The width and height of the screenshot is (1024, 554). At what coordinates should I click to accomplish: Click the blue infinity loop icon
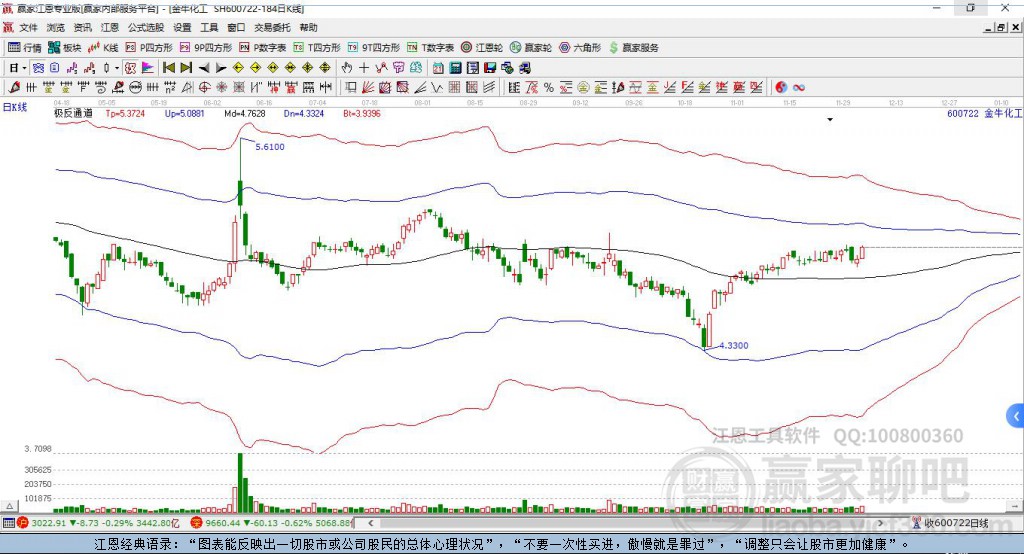tap(799, 88)
